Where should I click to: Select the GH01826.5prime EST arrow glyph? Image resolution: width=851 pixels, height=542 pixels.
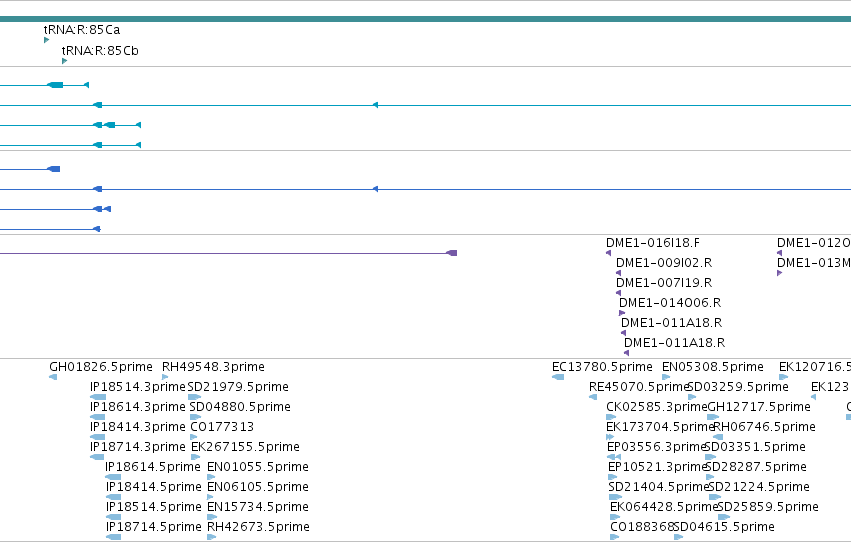(53, 377)
